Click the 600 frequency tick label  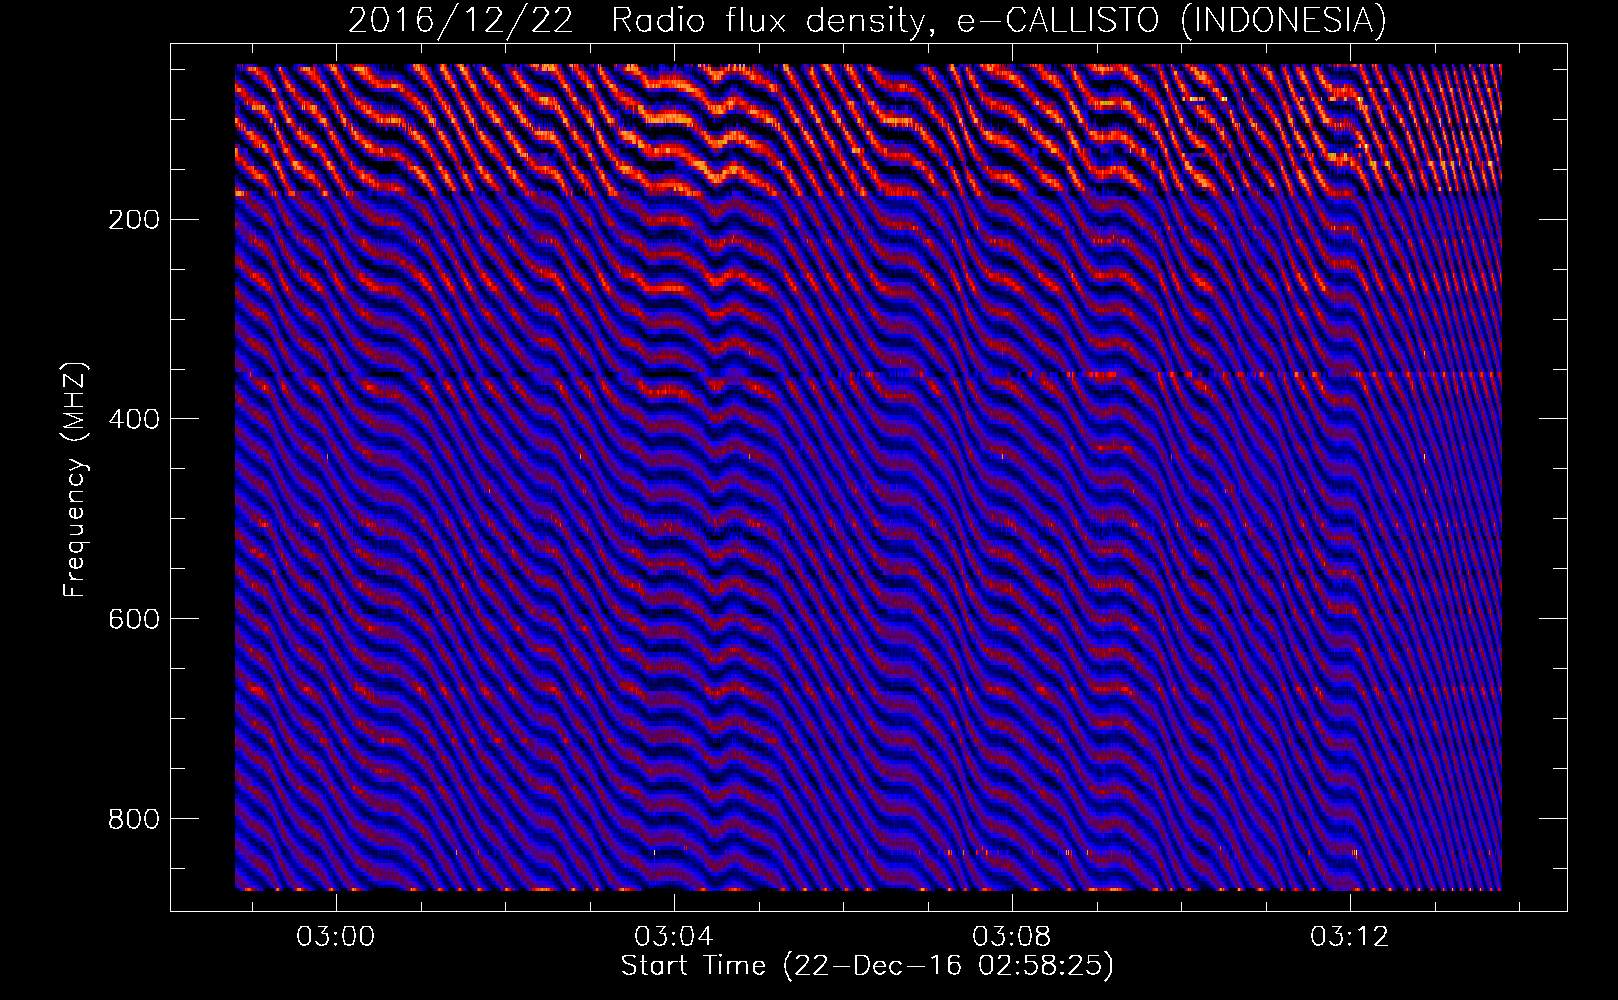(x=133, y=619)
